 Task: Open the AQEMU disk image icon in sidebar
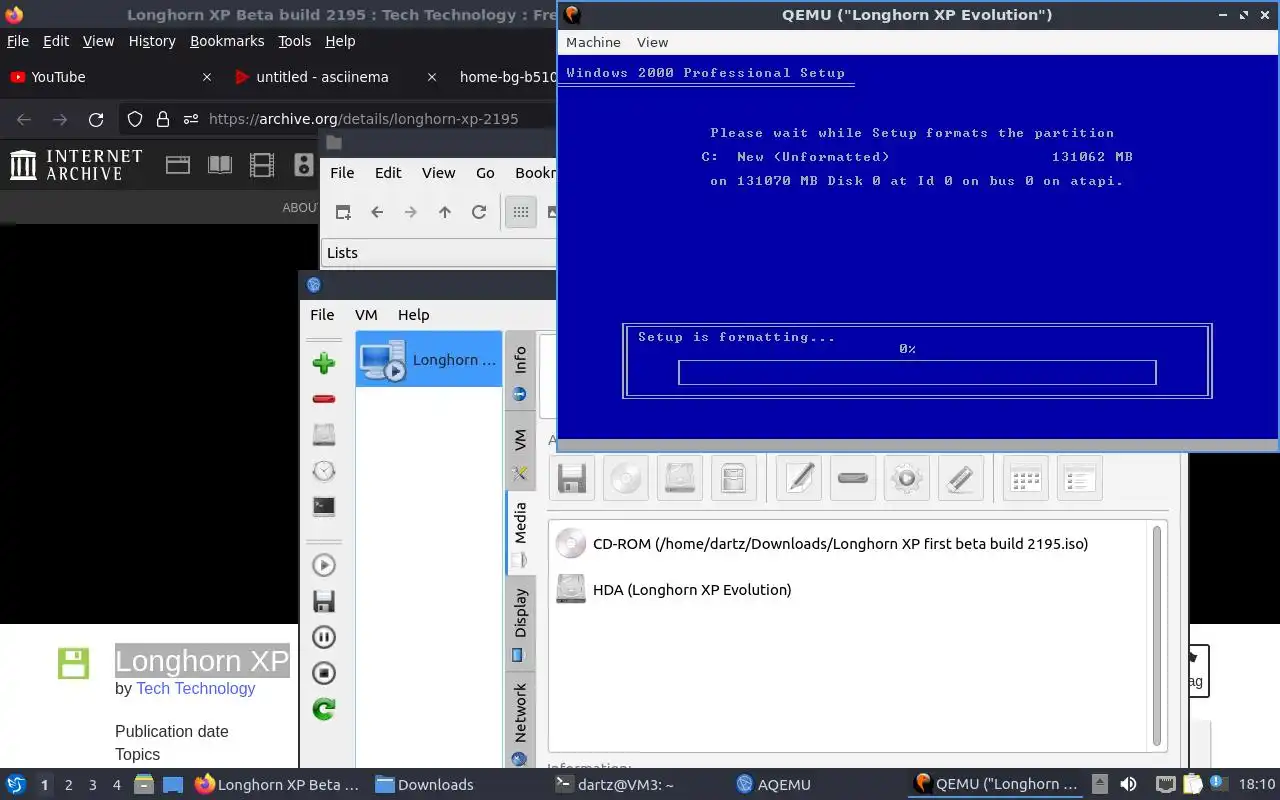pyautogui.click(x=323, y=435)
